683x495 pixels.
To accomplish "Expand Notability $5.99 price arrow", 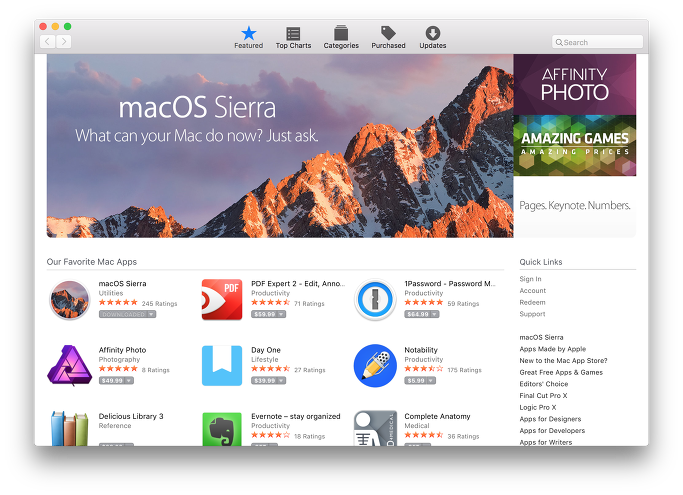I will tap(431, 380).
